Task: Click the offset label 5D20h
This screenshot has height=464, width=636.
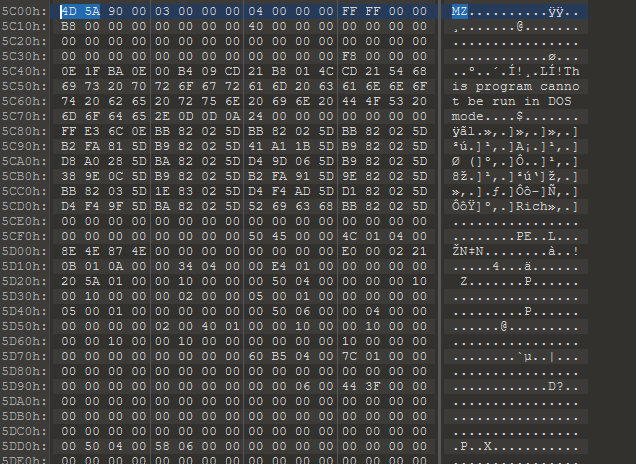Action: pyautogui.click(x=24, y=281)
